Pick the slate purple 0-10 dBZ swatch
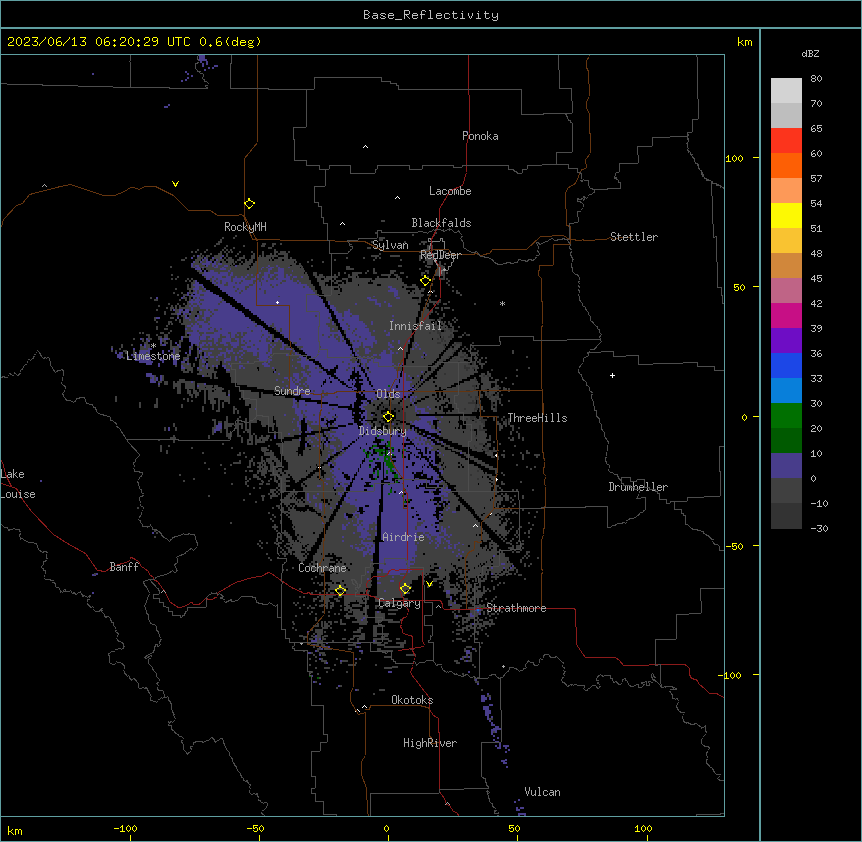Screen dimensions: 862x842 point(786,466)
